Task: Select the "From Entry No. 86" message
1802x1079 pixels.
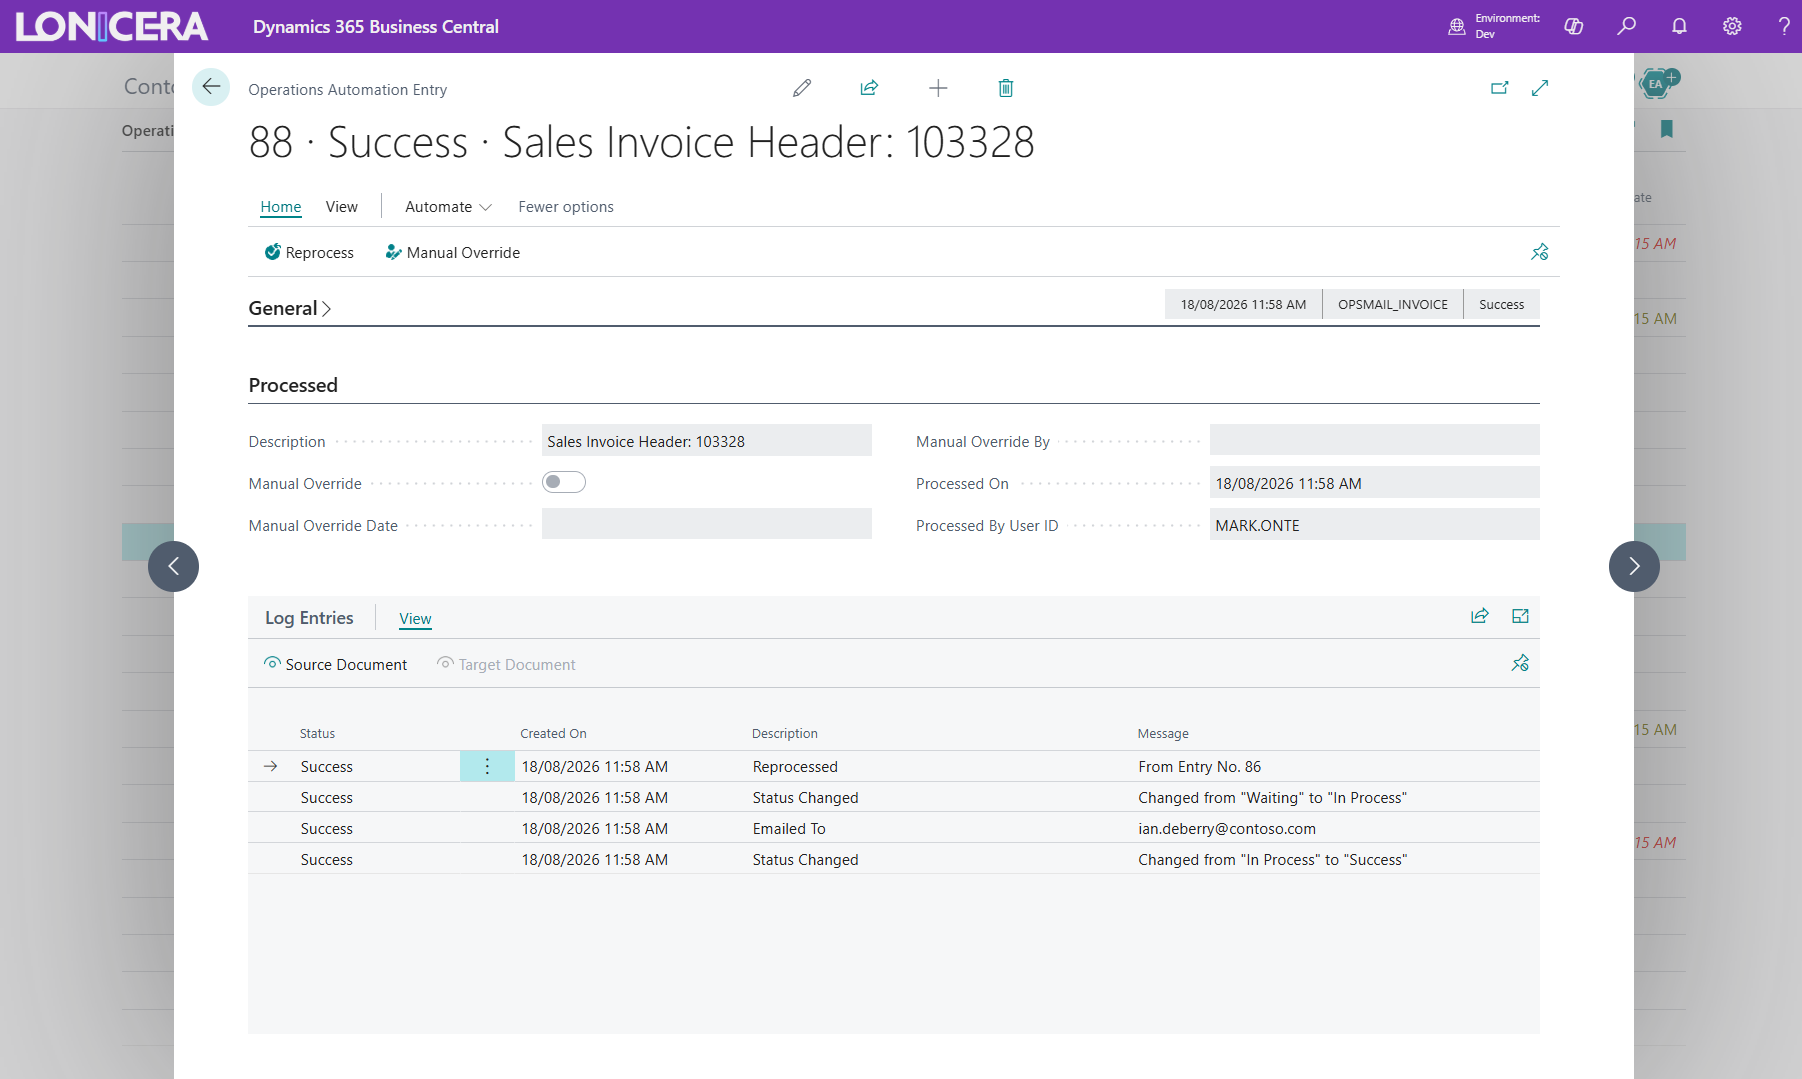Action: [x=1200, y=766]
